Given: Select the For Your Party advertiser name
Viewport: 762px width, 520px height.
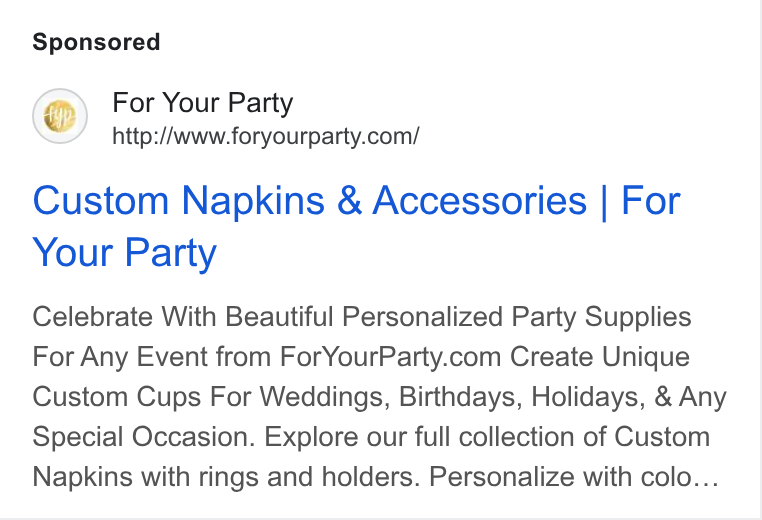Looking at the screenshot, I should [x=203, y=103].
